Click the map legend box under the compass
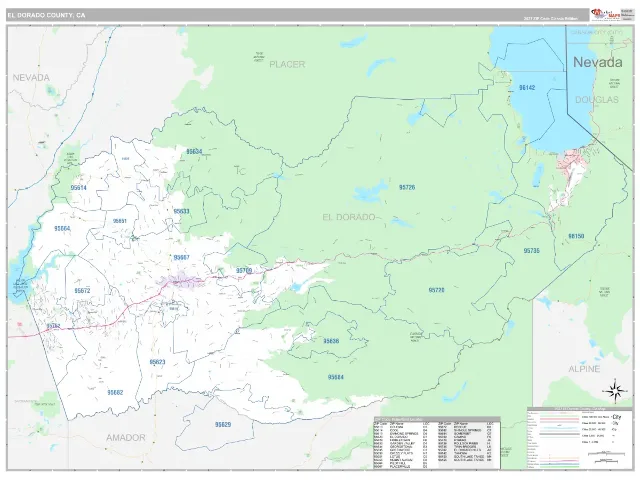This screenshot has width=640, height=480. (x=579, y=438)
